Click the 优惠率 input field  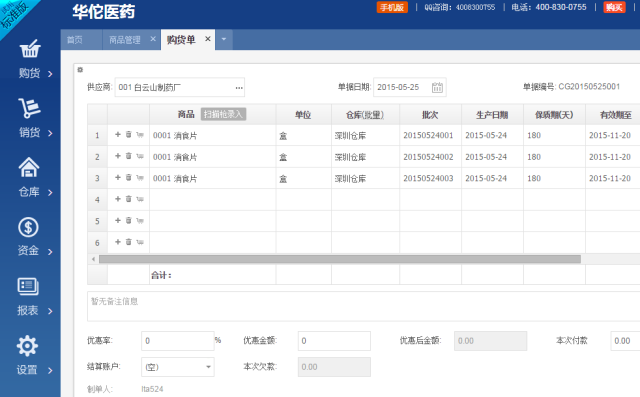(178, 341)
